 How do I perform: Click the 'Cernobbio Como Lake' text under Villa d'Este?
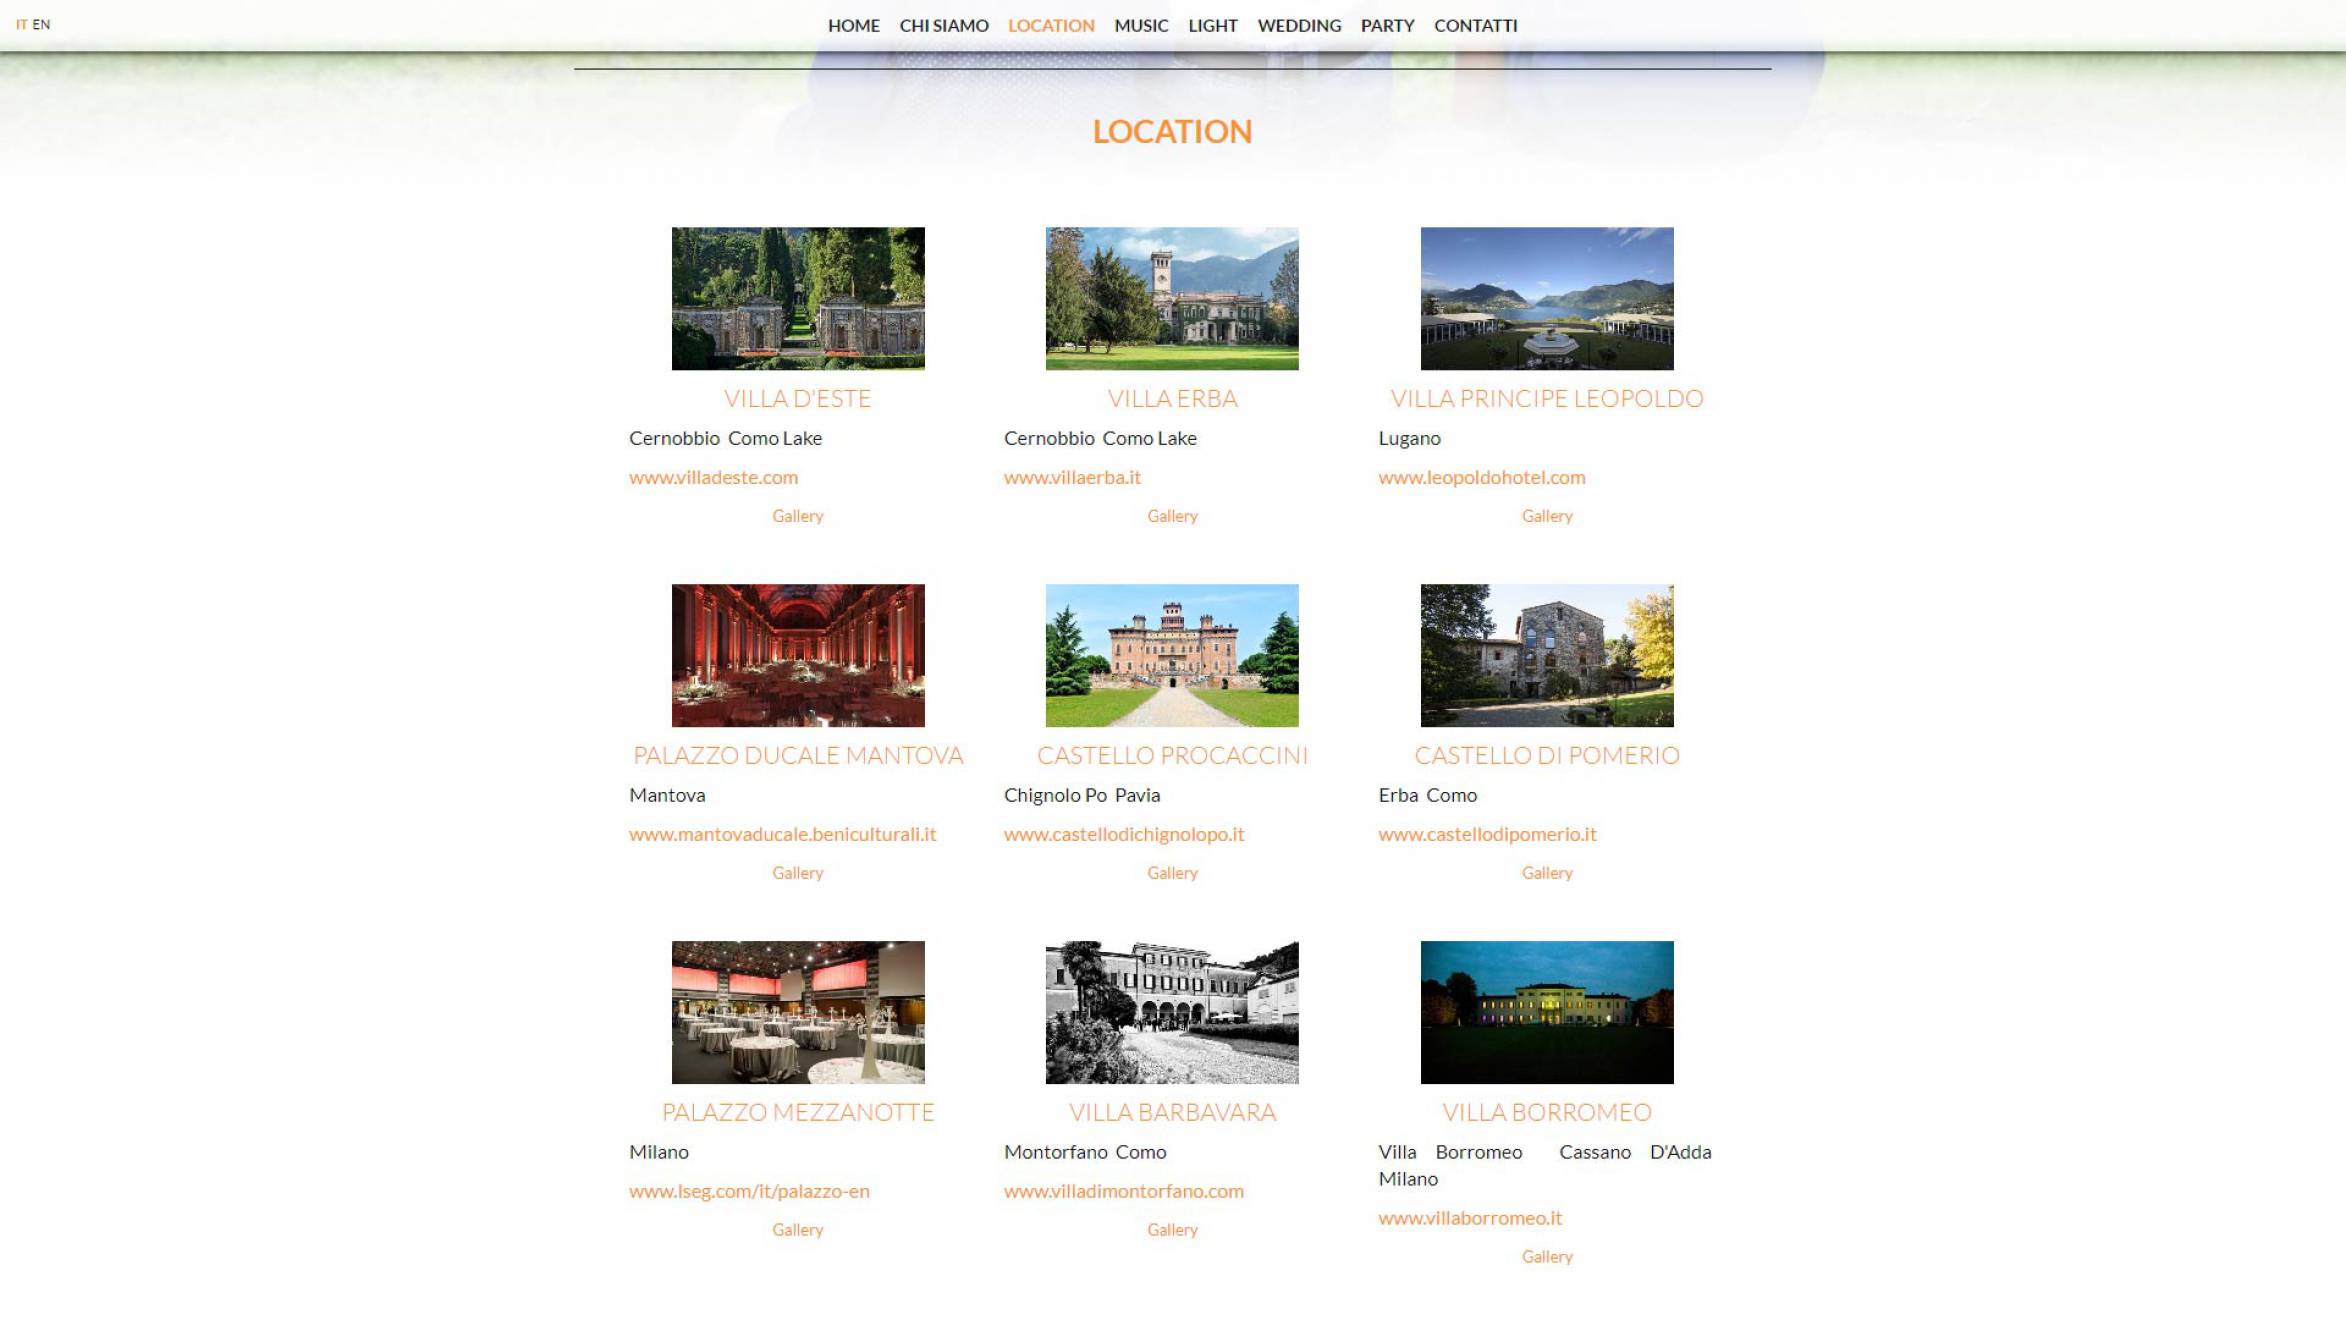tap(725, 438)
